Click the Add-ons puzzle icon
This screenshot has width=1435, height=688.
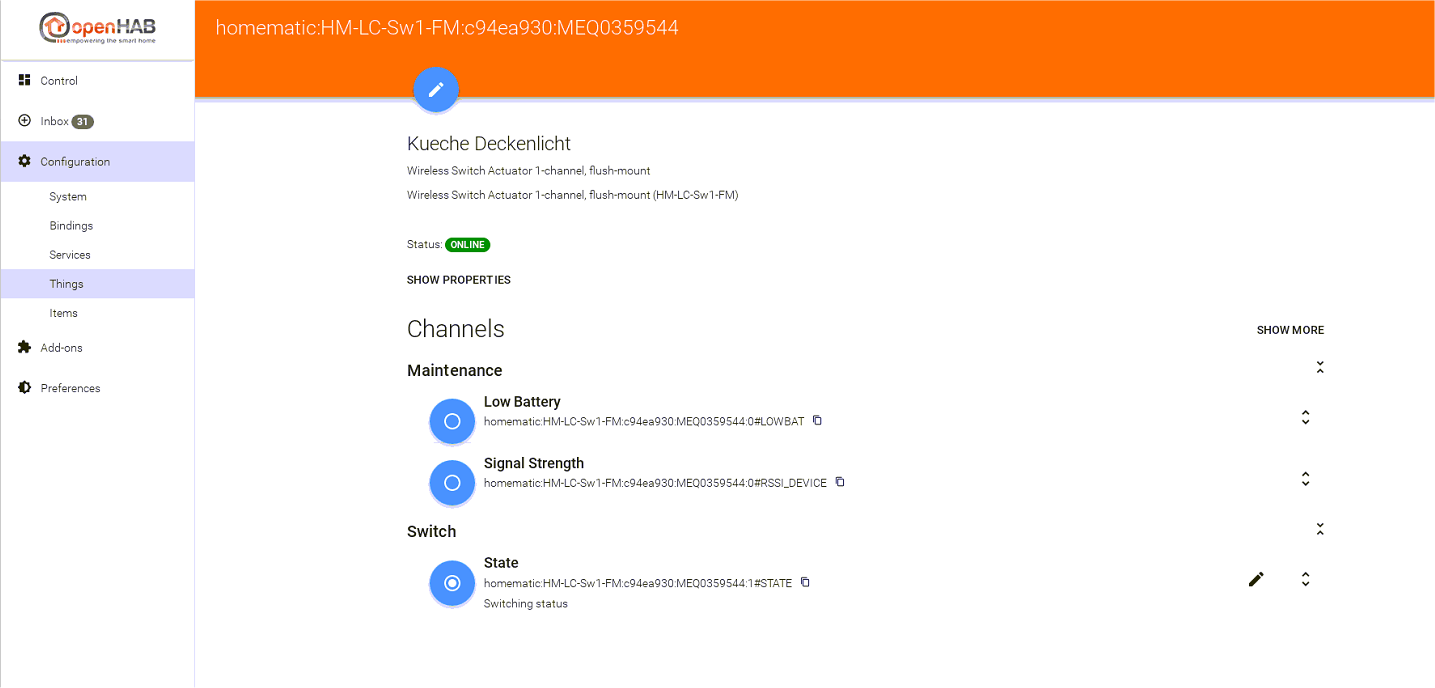pos(25,347)
